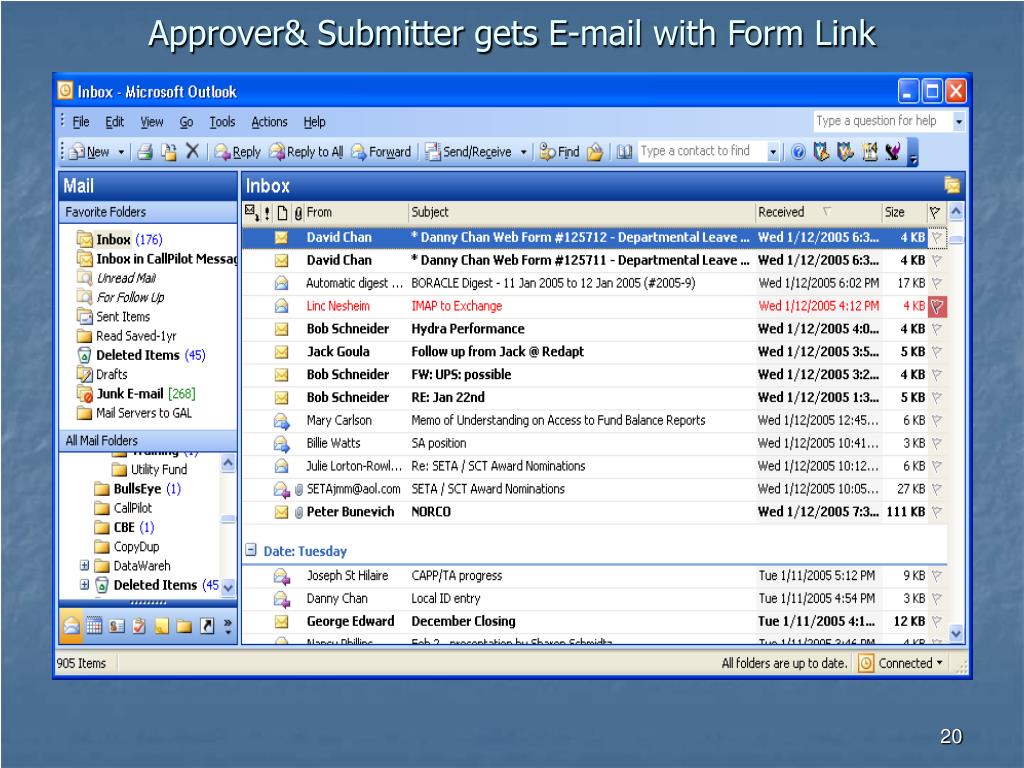Click the envelope icon on the NORCO message
The width and height of the screenshot is (1024, 768).
point(281,512)
